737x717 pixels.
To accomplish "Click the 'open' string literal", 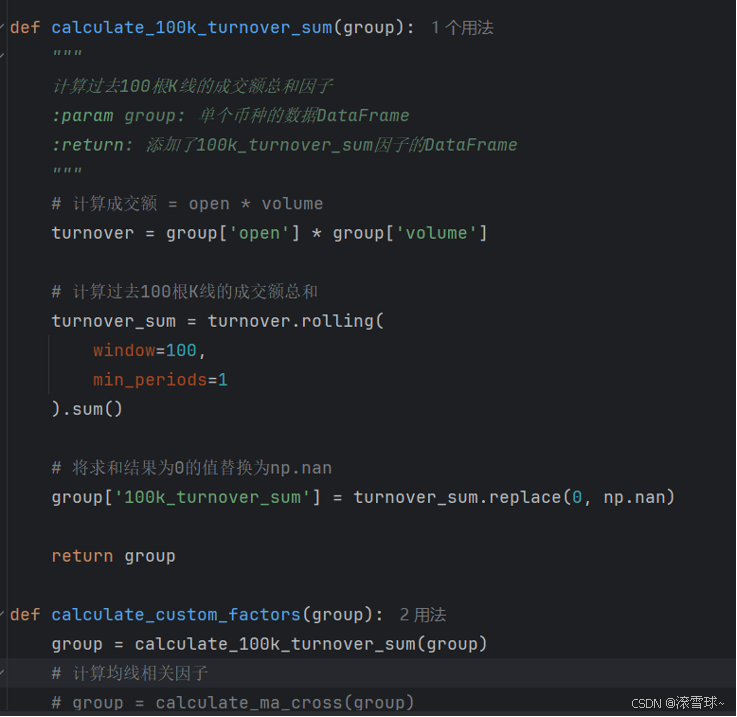I will pyautogui.click(x=259, y=233).
